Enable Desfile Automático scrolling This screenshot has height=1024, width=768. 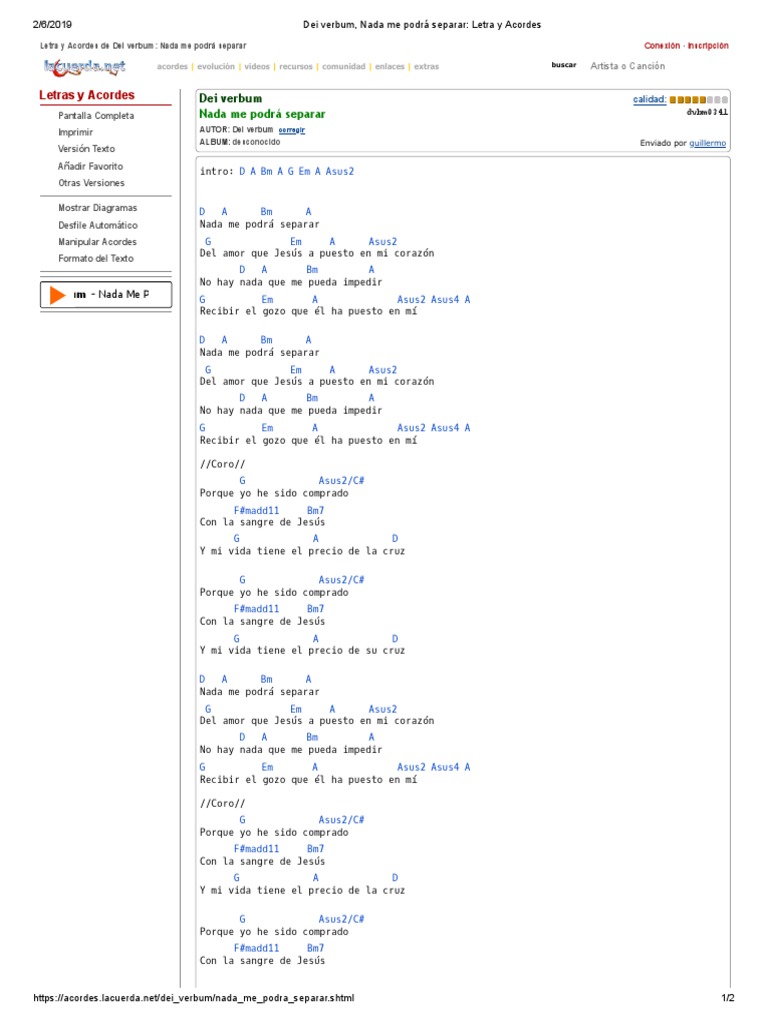pyautogui.click(x=98, y=225)
